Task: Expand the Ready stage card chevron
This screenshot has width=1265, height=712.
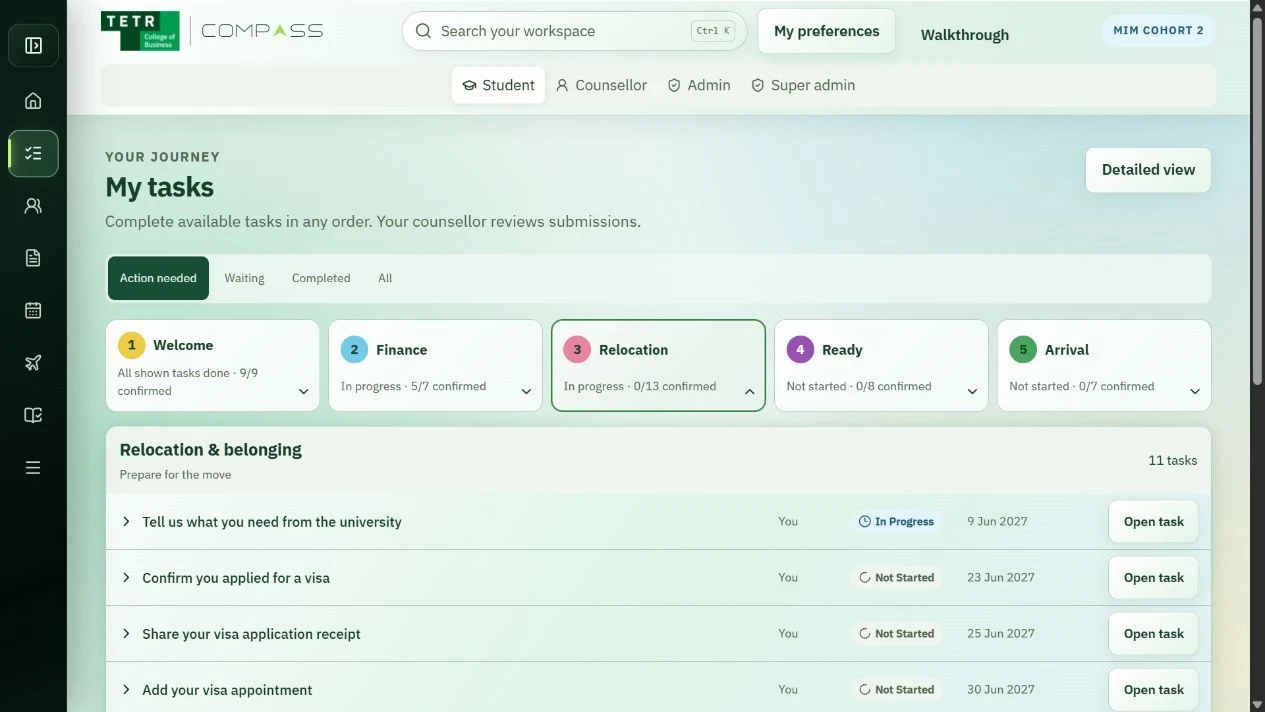Action: click(x=972, y=392)
